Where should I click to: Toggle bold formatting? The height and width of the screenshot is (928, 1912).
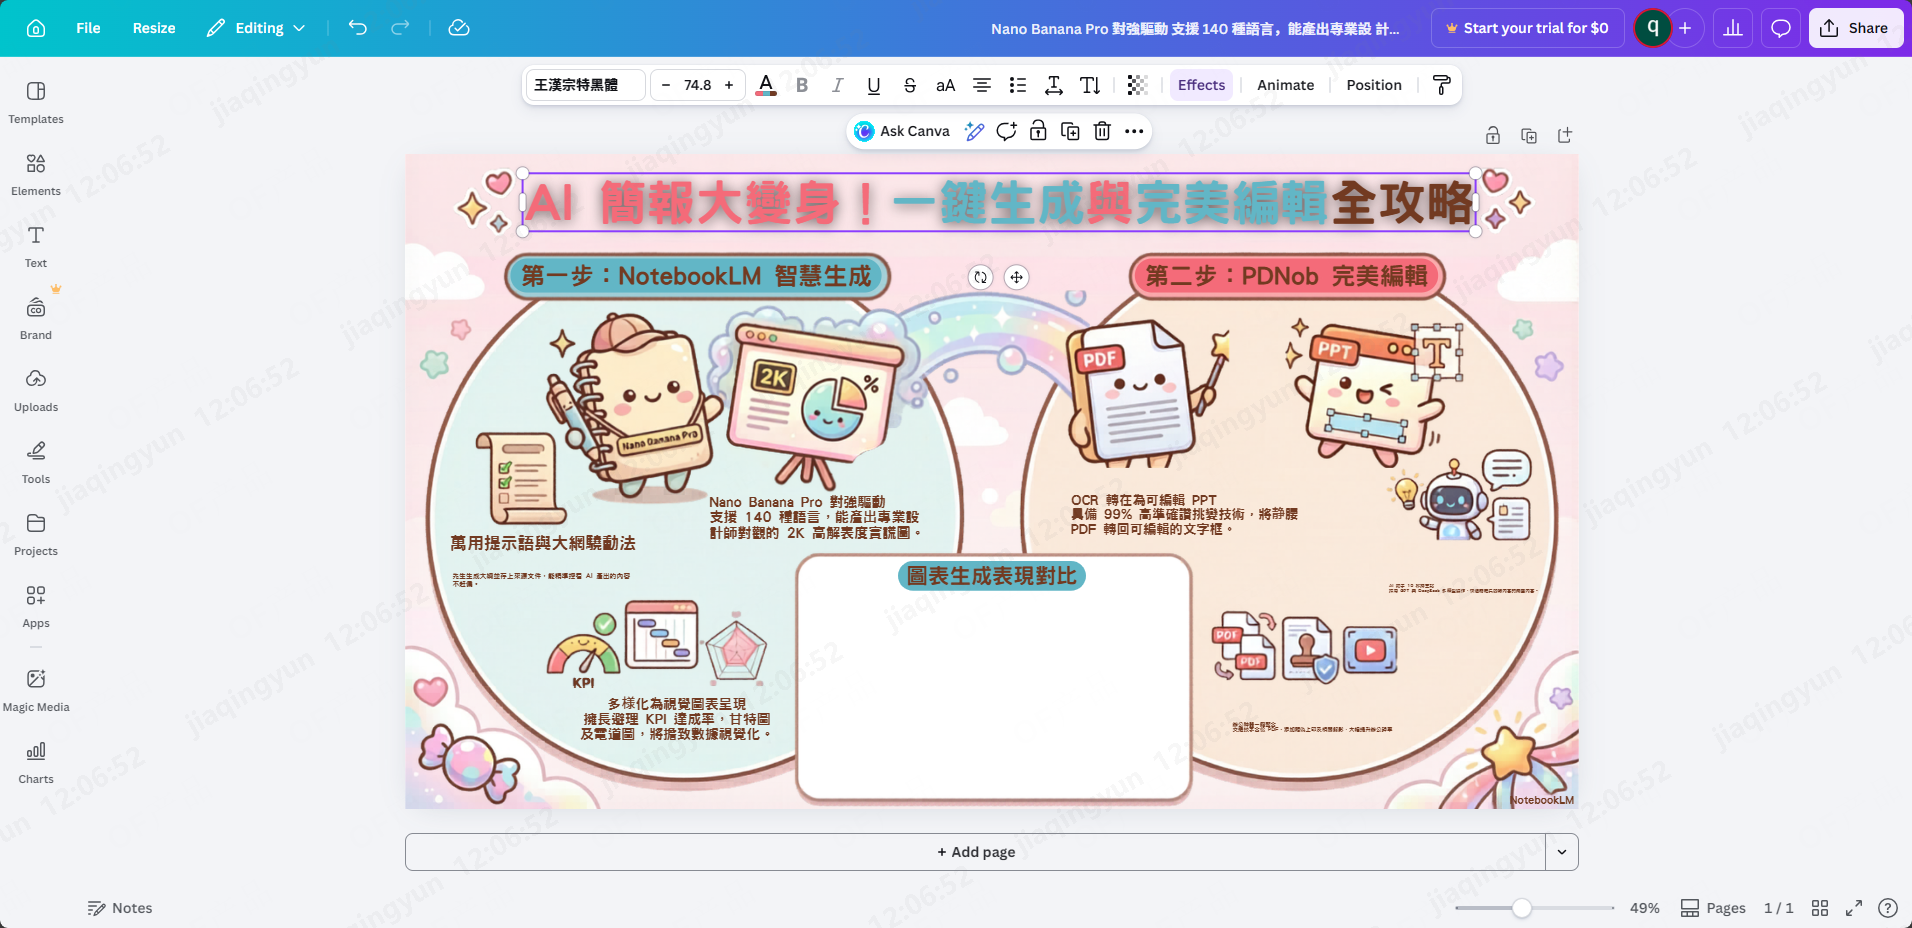[x=801, y=85]
